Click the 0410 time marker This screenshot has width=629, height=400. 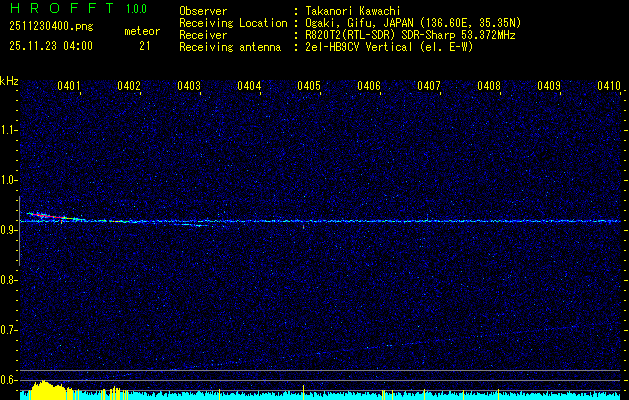609,87
